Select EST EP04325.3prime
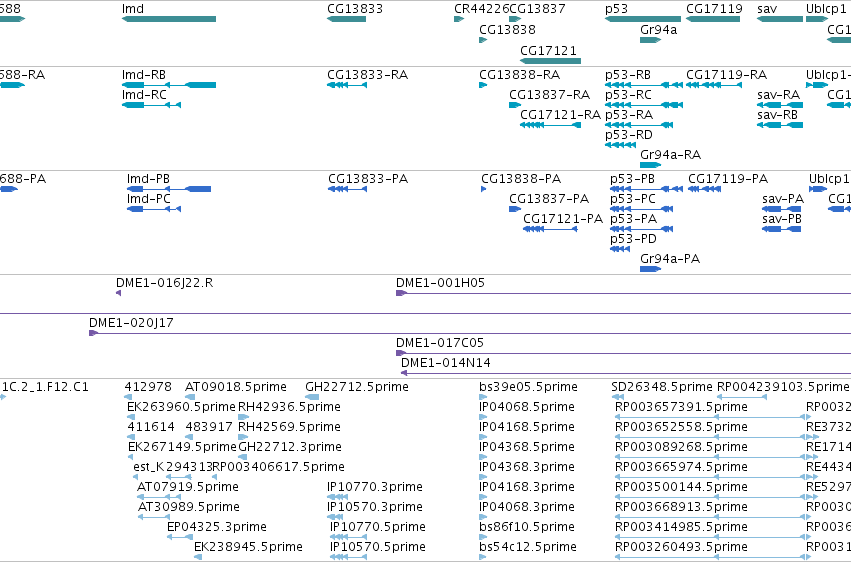This screenshot has height=562, width=851. (180, 538)
